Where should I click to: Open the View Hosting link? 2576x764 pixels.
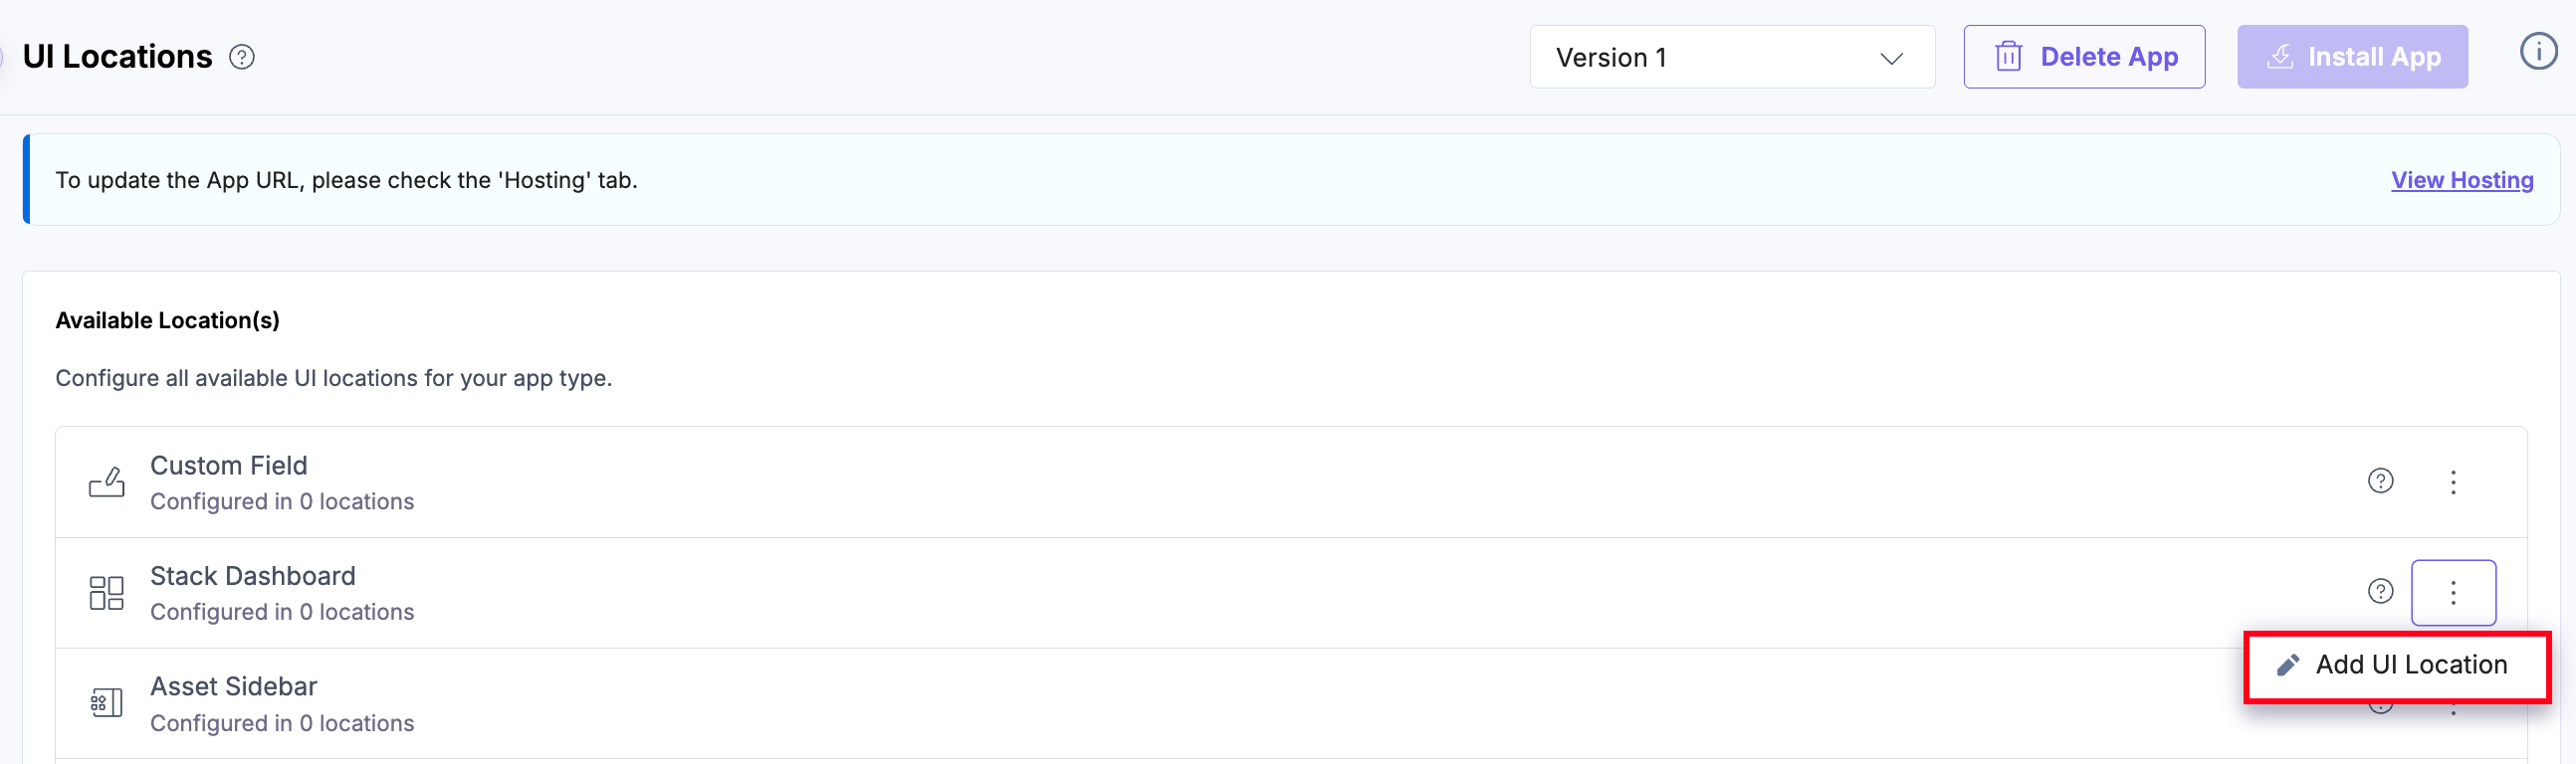point(2461,180)
